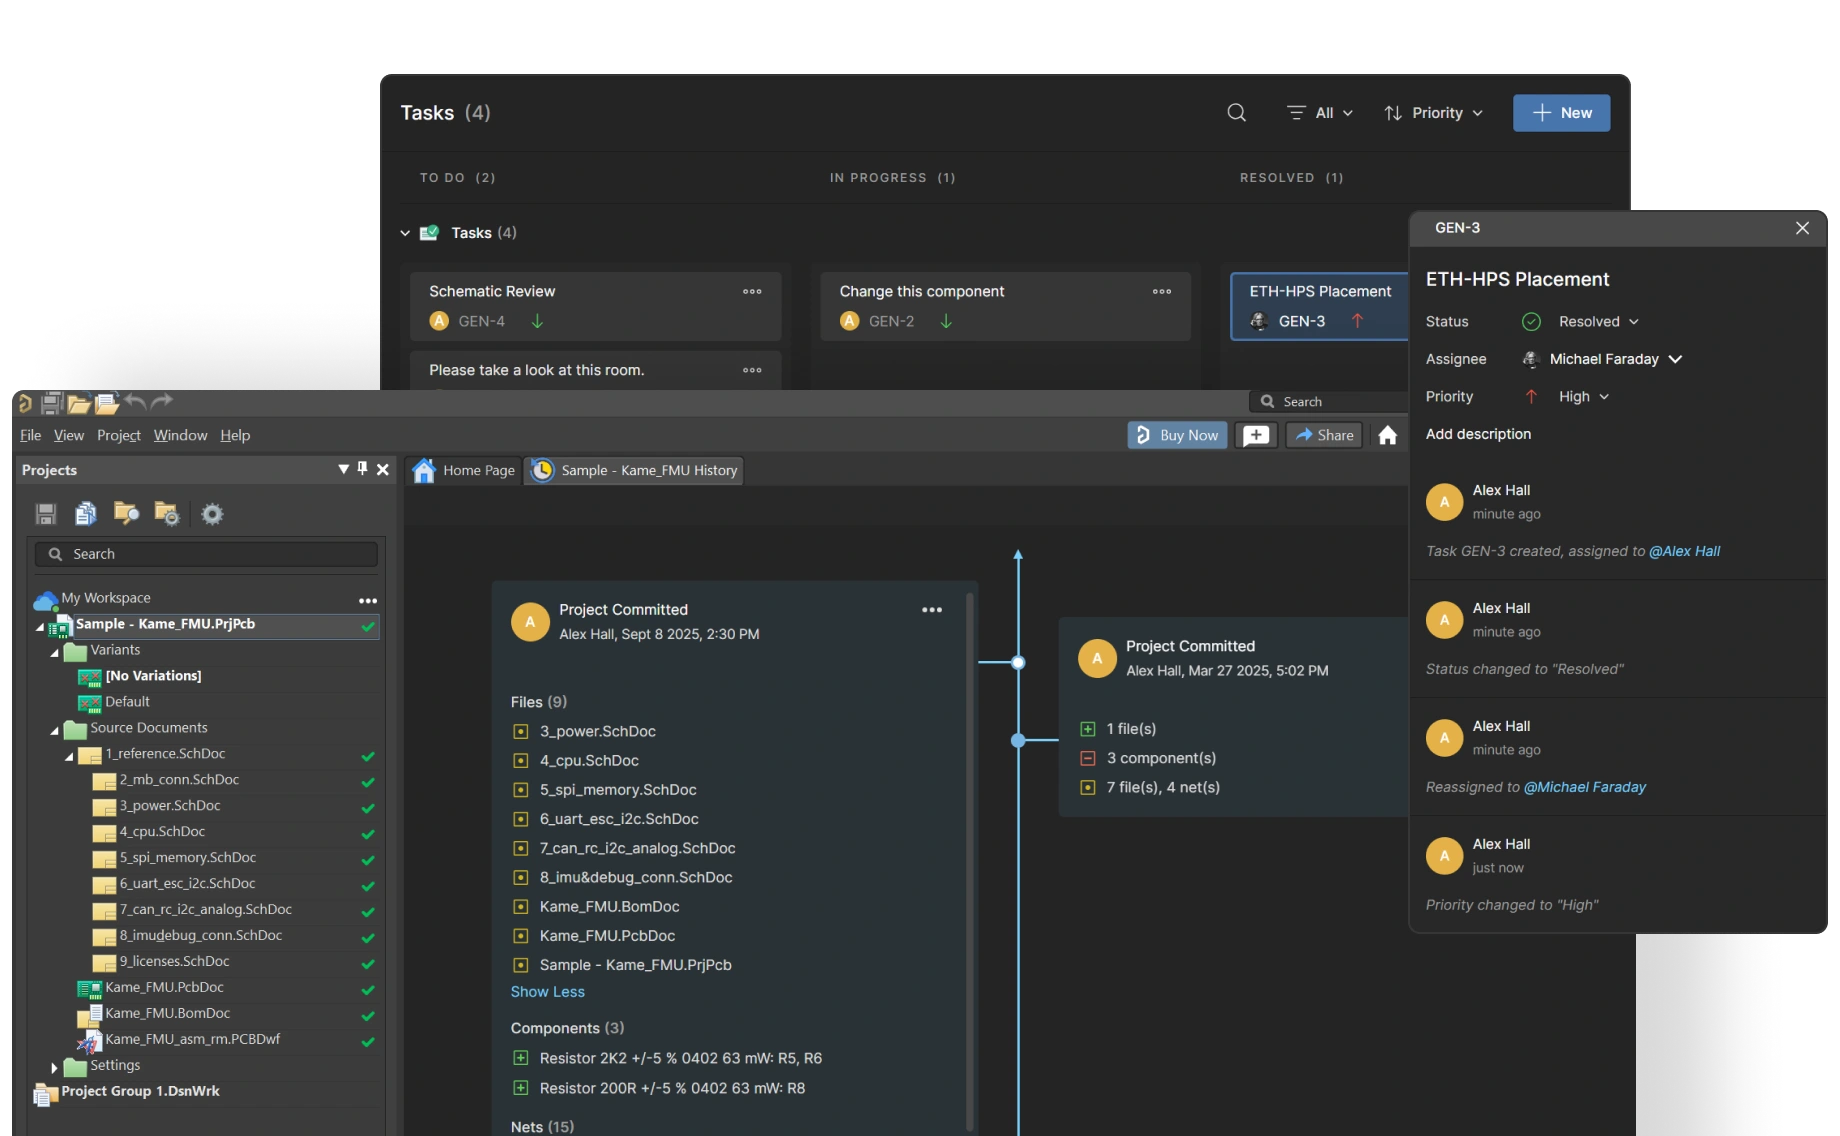The width and height of the screenshot is (1840, 1136).
Task: Open the more options on Schematic Review card
Action: pos(752,292)
